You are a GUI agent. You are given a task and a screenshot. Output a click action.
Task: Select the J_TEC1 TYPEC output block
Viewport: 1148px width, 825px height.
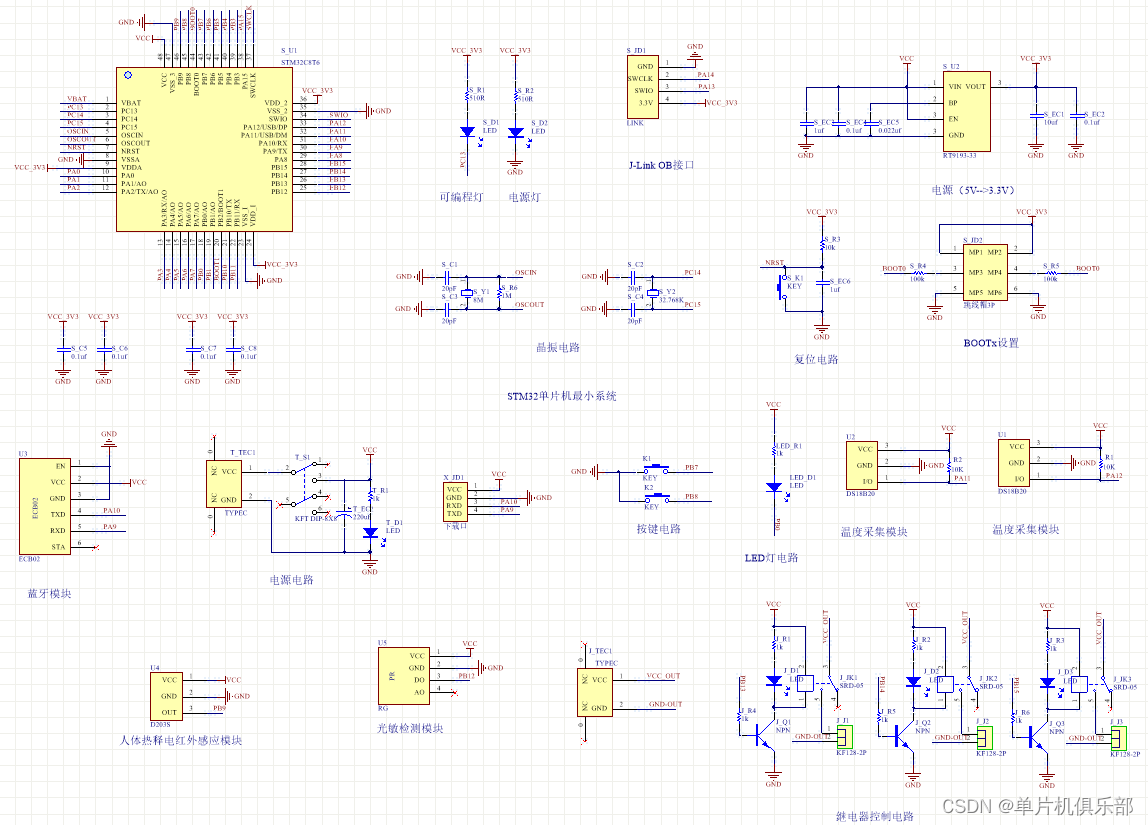pos(594,693)
